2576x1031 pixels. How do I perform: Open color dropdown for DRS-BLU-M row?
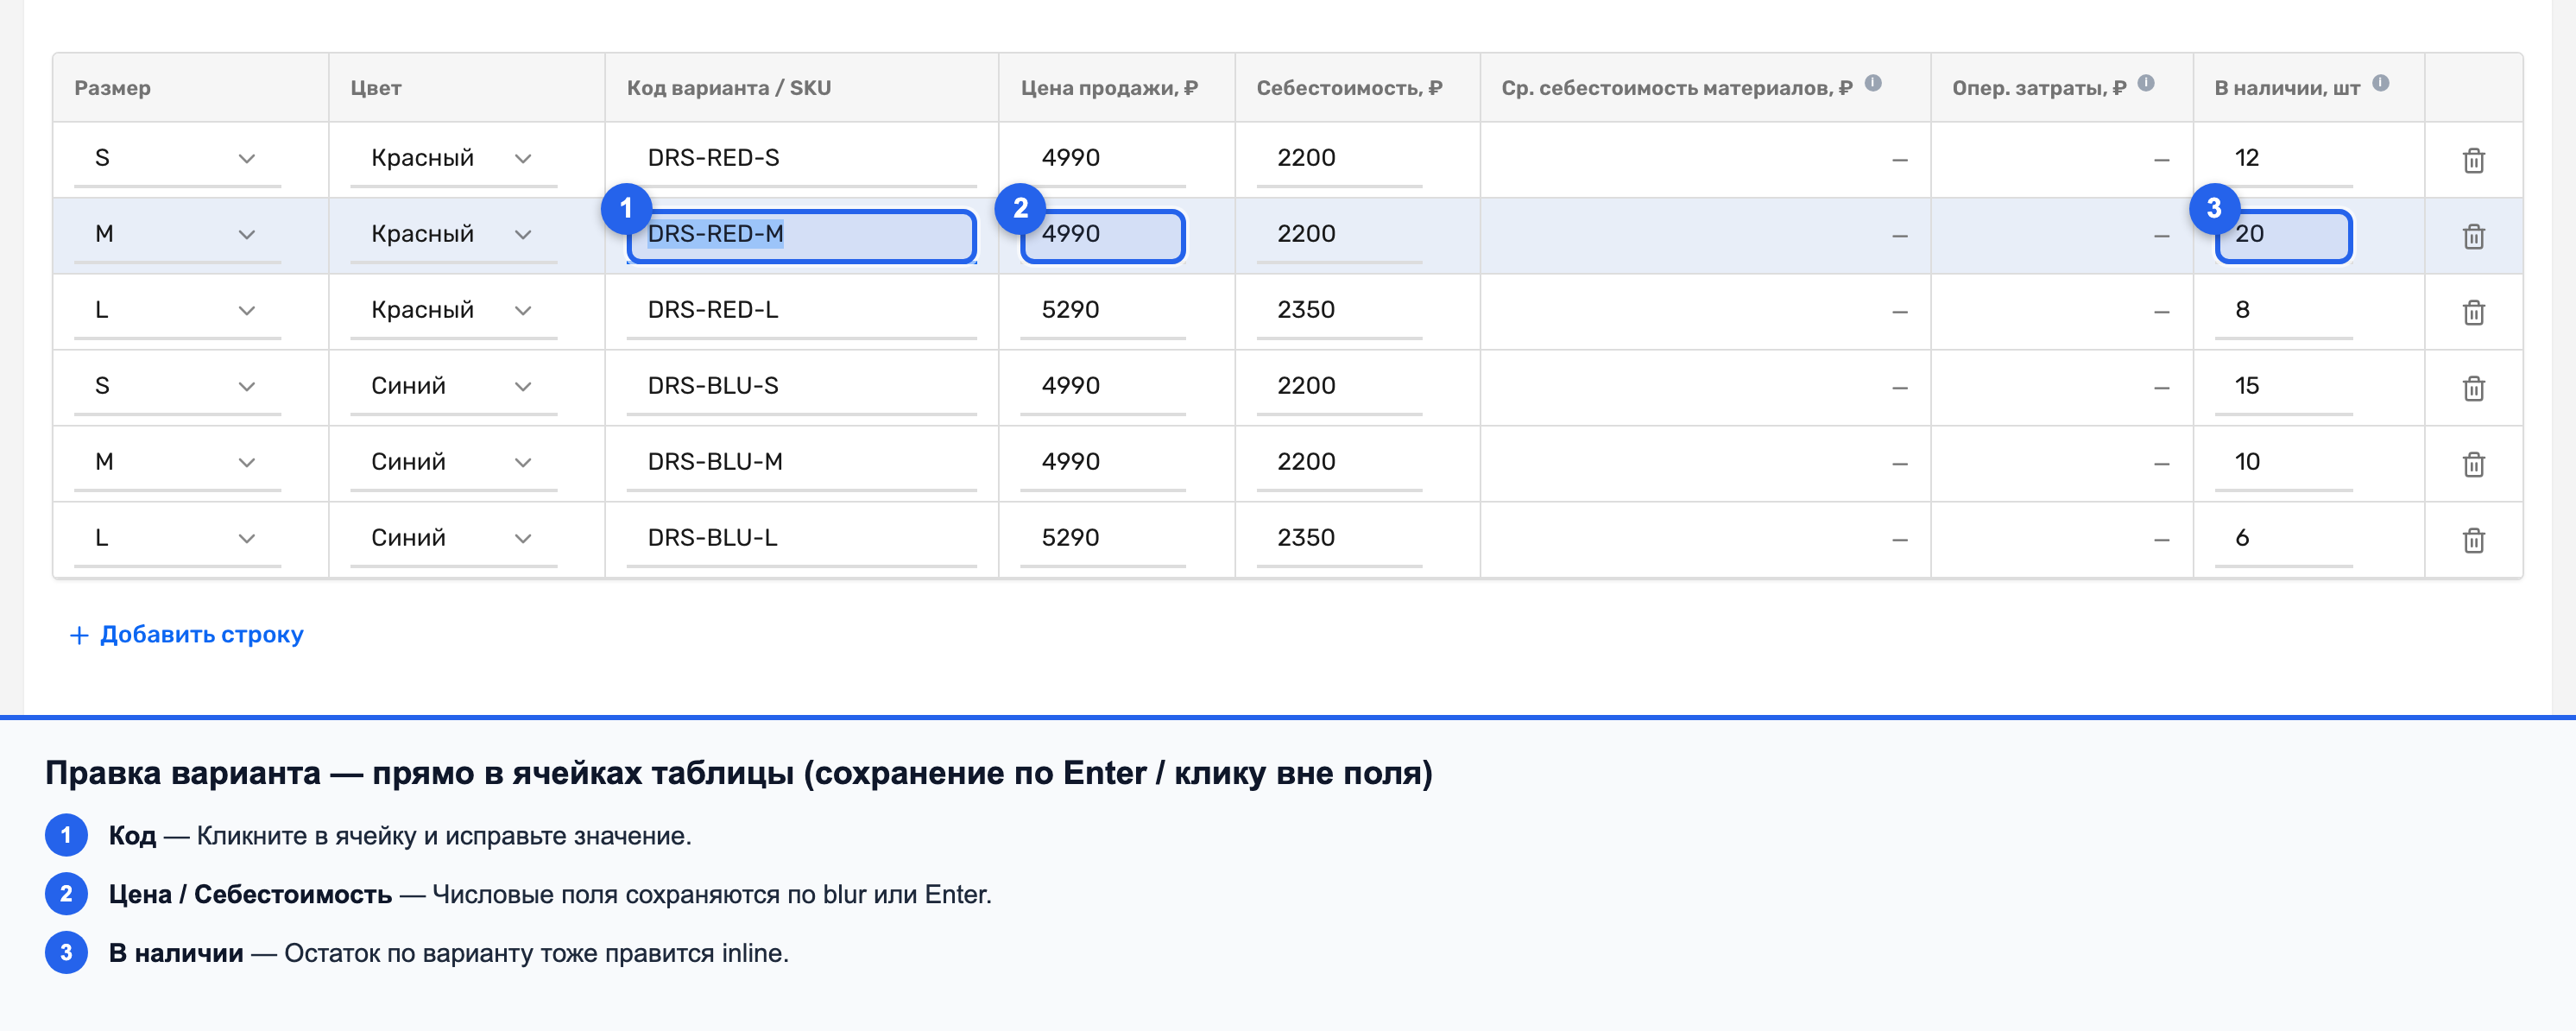453,463
